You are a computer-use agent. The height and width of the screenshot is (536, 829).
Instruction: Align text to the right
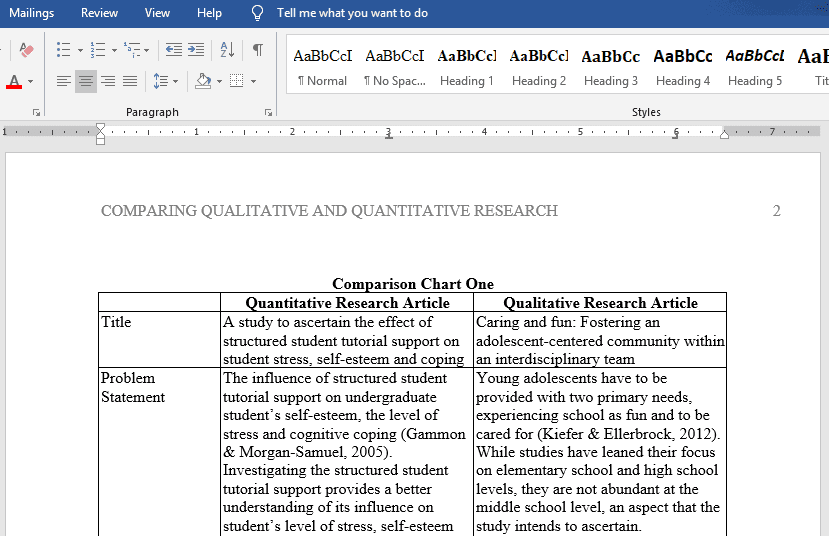pyautogui.click(x=108, y=81)
